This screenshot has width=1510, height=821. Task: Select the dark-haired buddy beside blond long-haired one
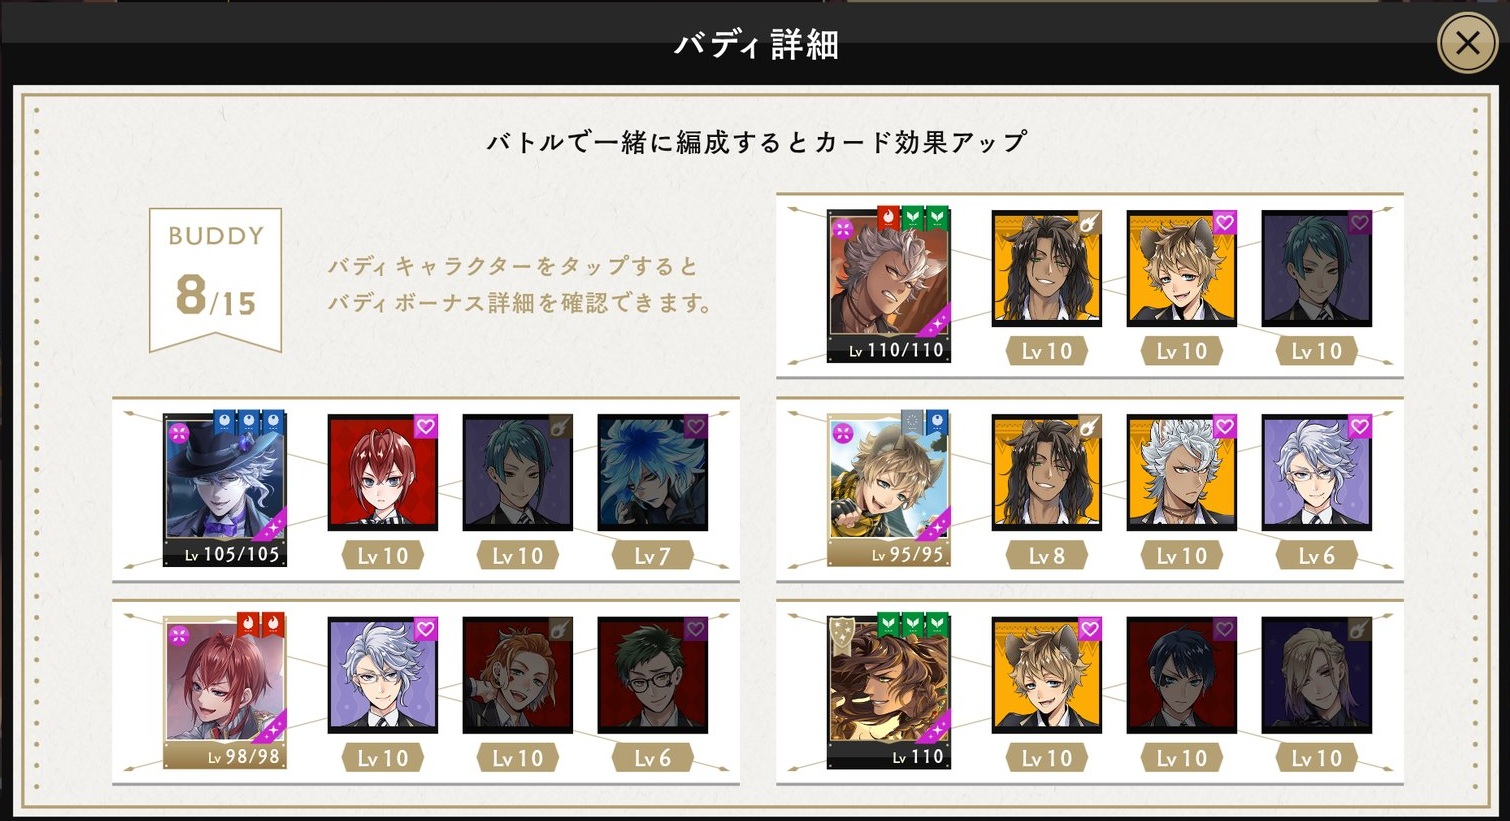1181,675
